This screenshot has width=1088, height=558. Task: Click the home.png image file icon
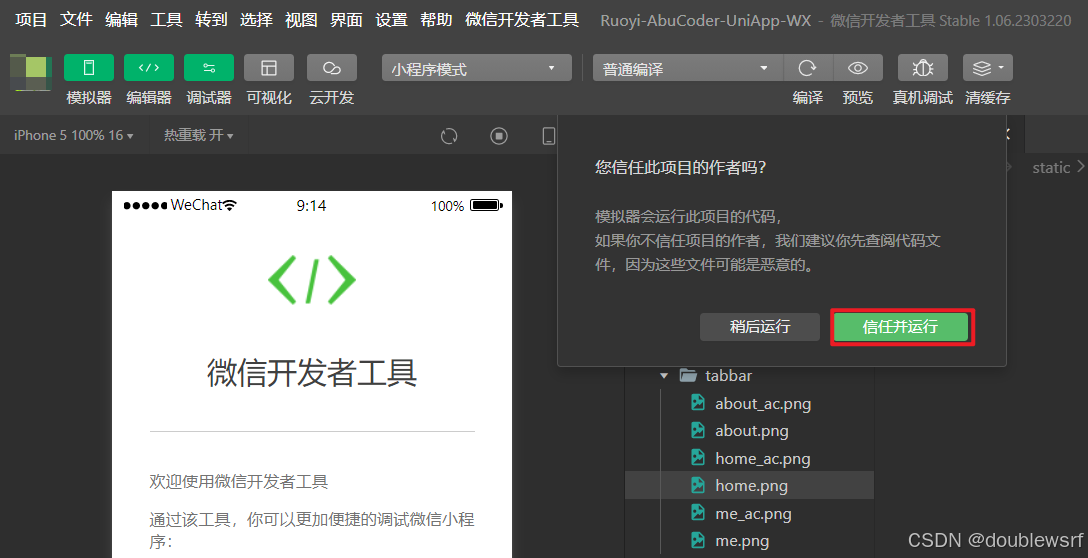[x=698, y=485]
